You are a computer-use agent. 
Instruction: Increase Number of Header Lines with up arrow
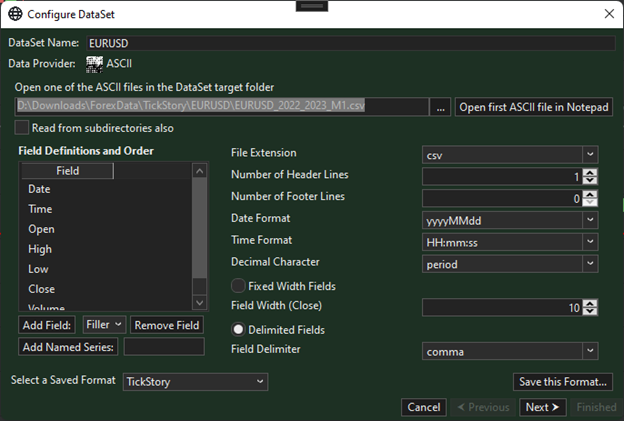(x=590, y=171)
